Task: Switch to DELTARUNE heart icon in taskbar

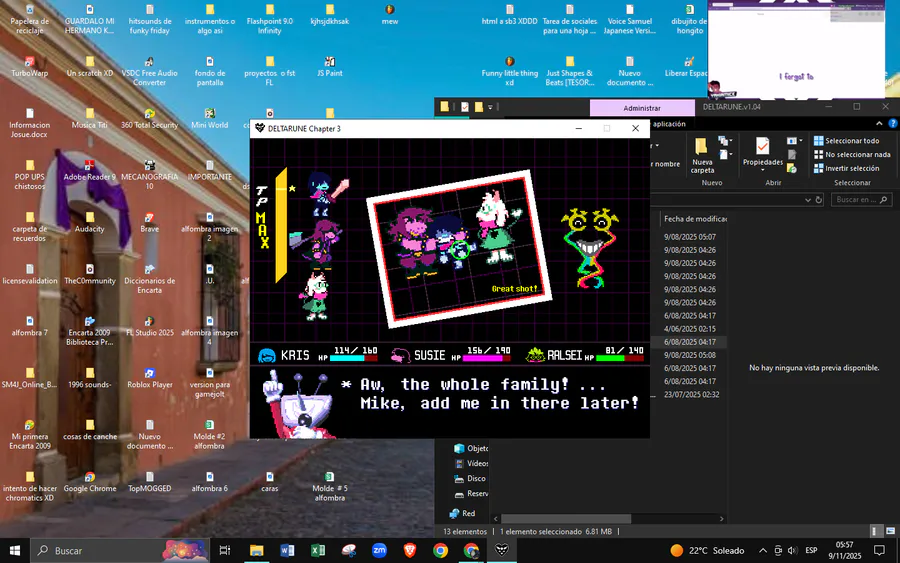Action: pyautogui.click(x=502, y=550)
